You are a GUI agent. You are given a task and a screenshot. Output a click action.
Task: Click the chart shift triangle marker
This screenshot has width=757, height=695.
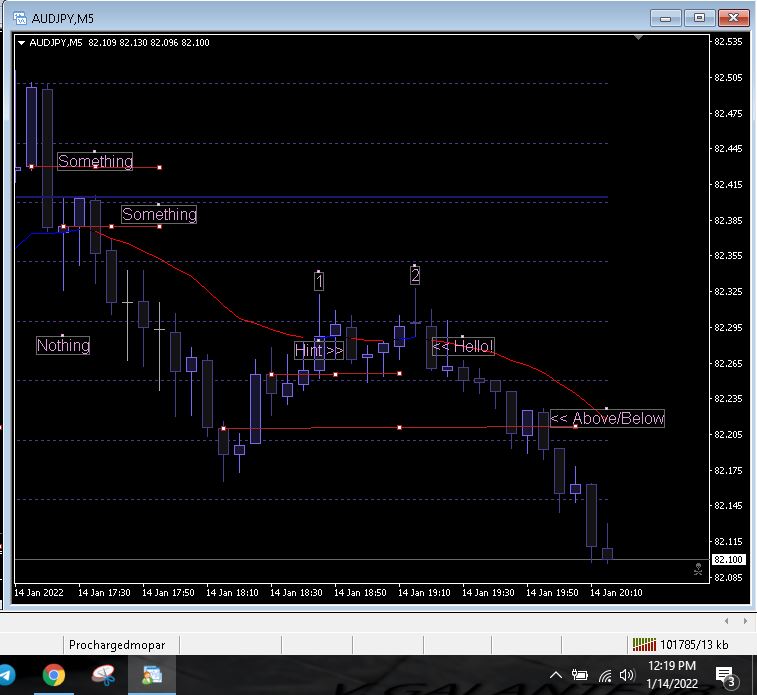pos(638,37)
